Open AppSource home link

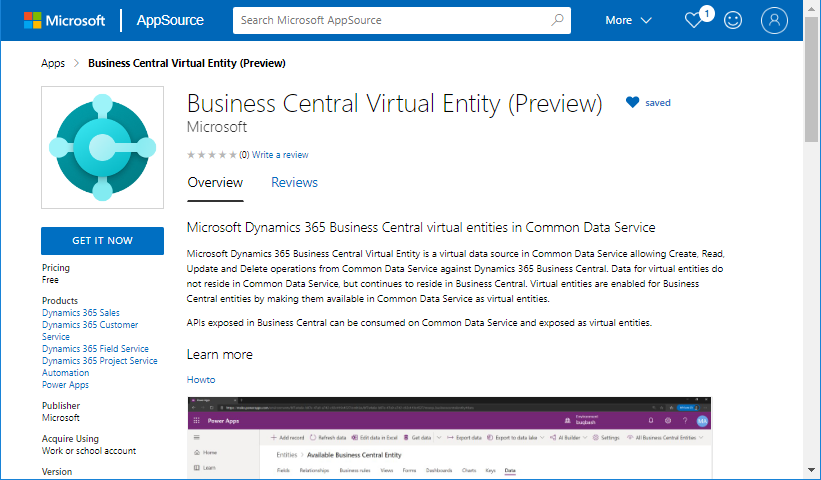(x=170, y=20)
